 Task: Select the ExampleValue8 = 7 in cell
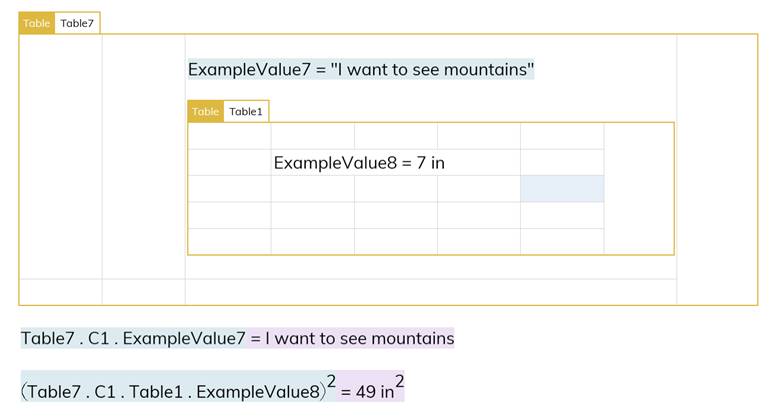[x=359, y=163]
